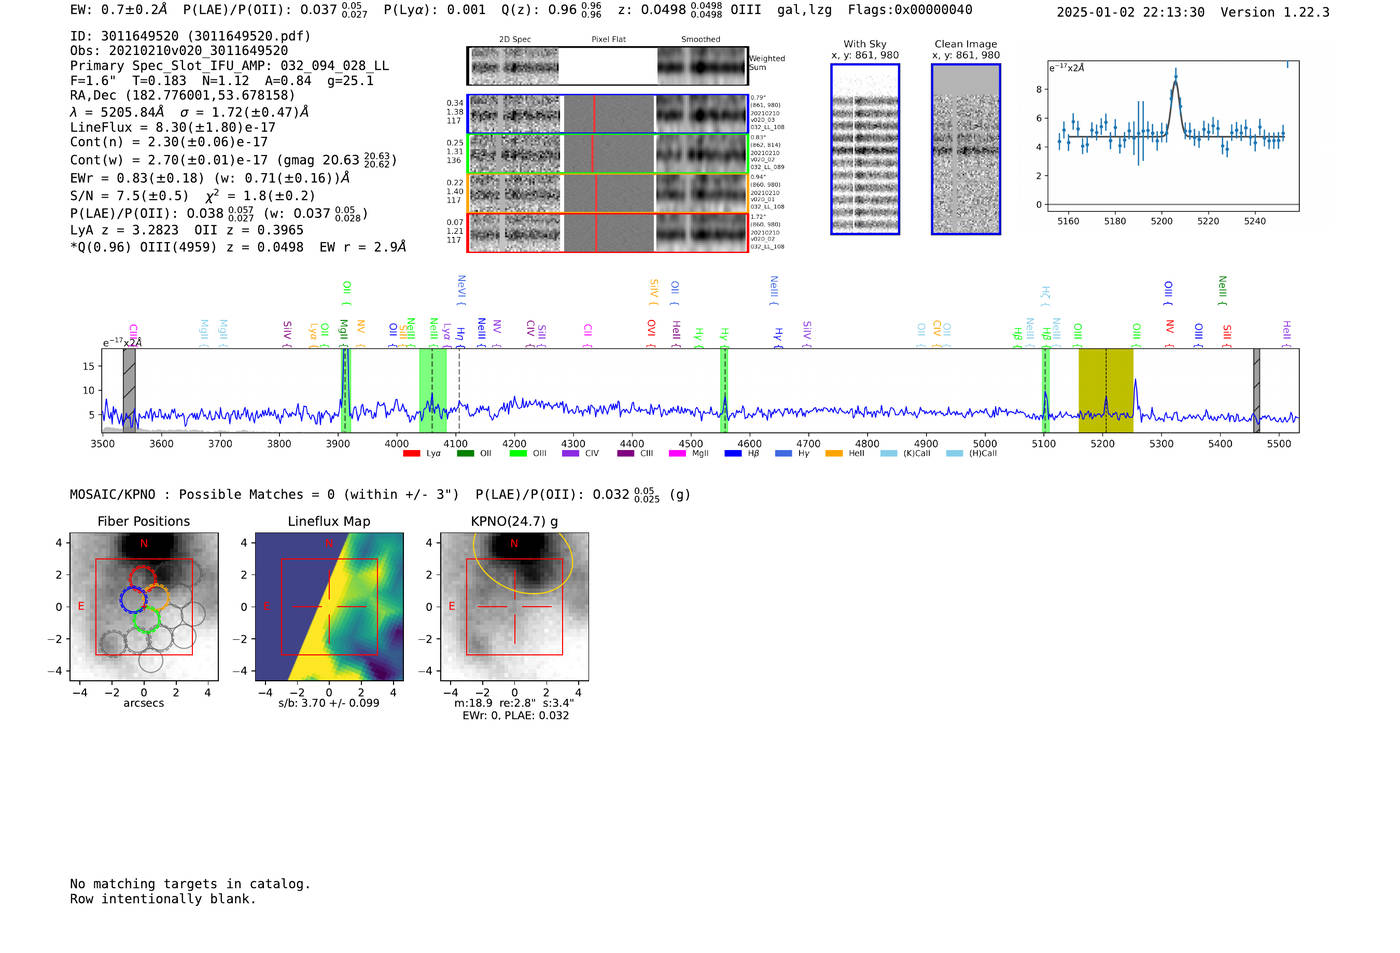Click the 'Pixel Flat' column header
Viewport: 1400px width, 953px height.
609,40
